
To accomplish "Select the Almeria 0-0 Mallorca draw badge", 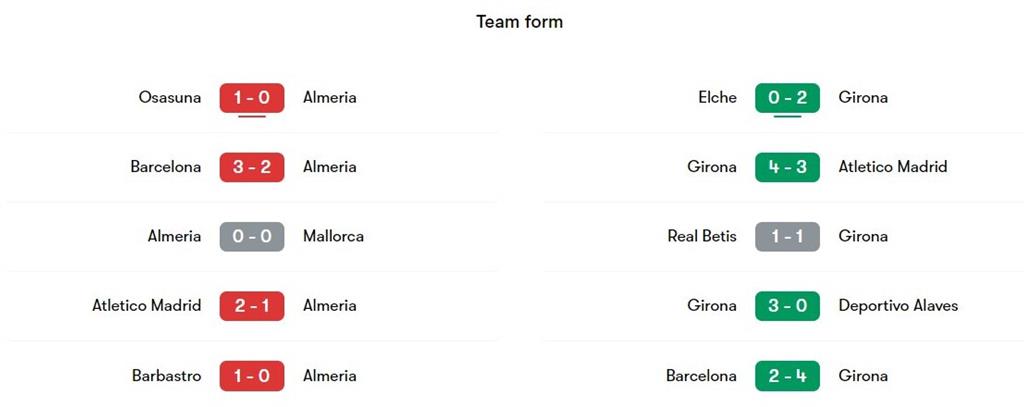I will pyautogui.click(x=252, y=237).
